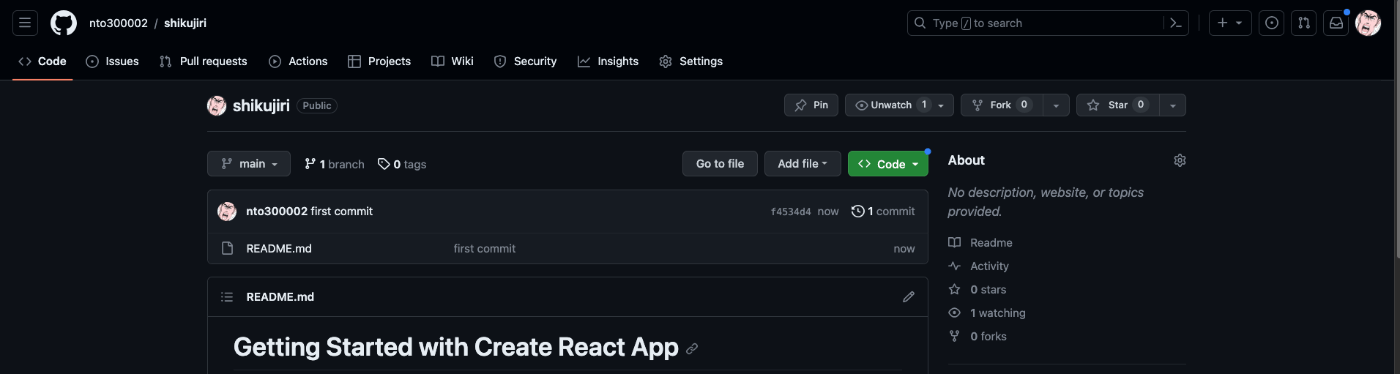Image resolution: width=1400 pixels, height=374 pixels.
Task: Jump to Readme in About sidebar
Action: coord(980,243)
